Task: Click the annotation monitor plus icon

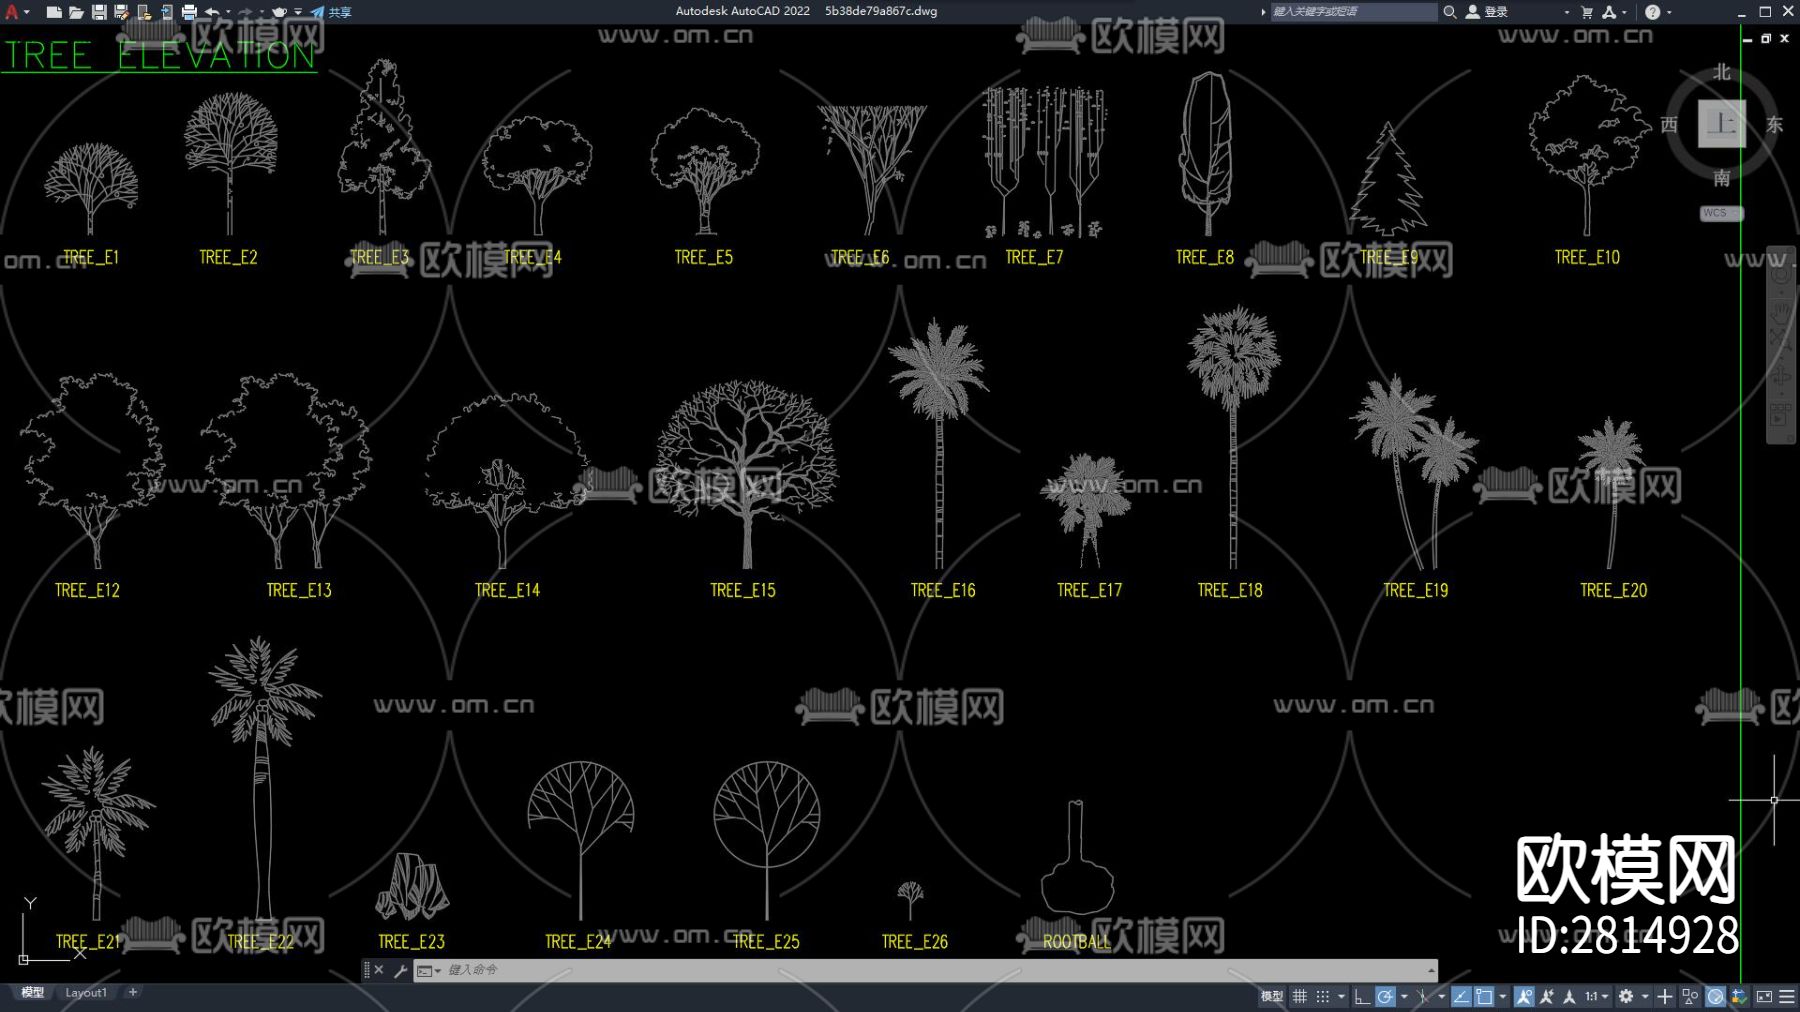Action: (x=1665, y=996)
